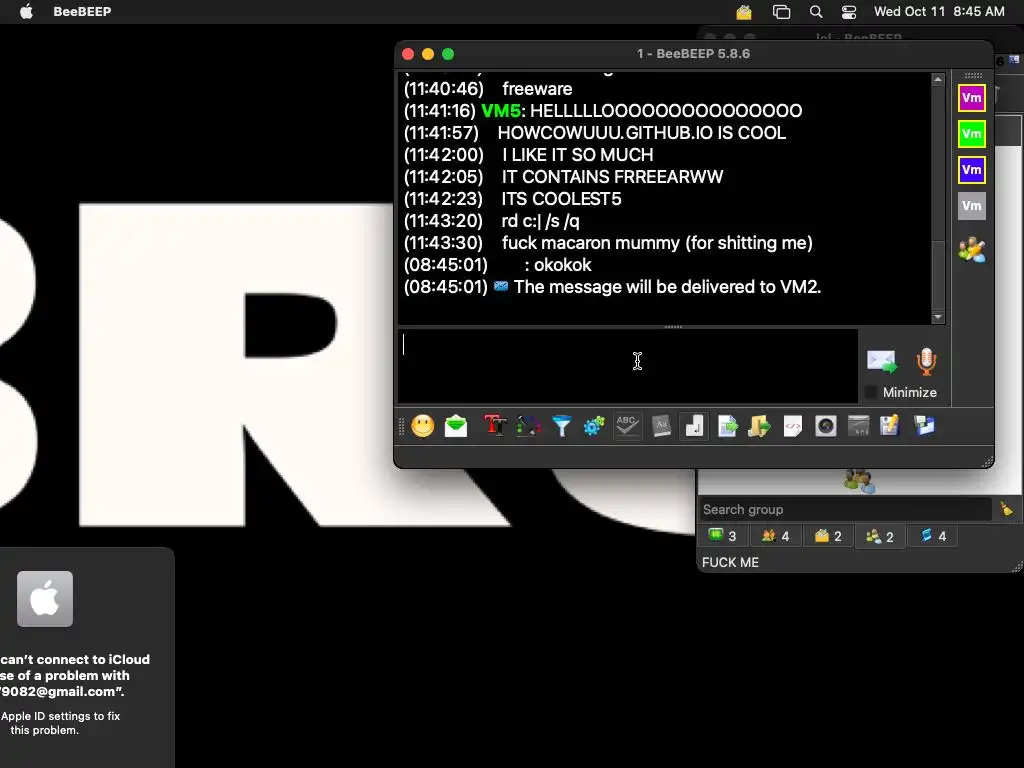This screenshot has height=768, width=1024.
Task: Click message 'IT CONTAINS FRREEARWW'
Action: coord(613,177)
